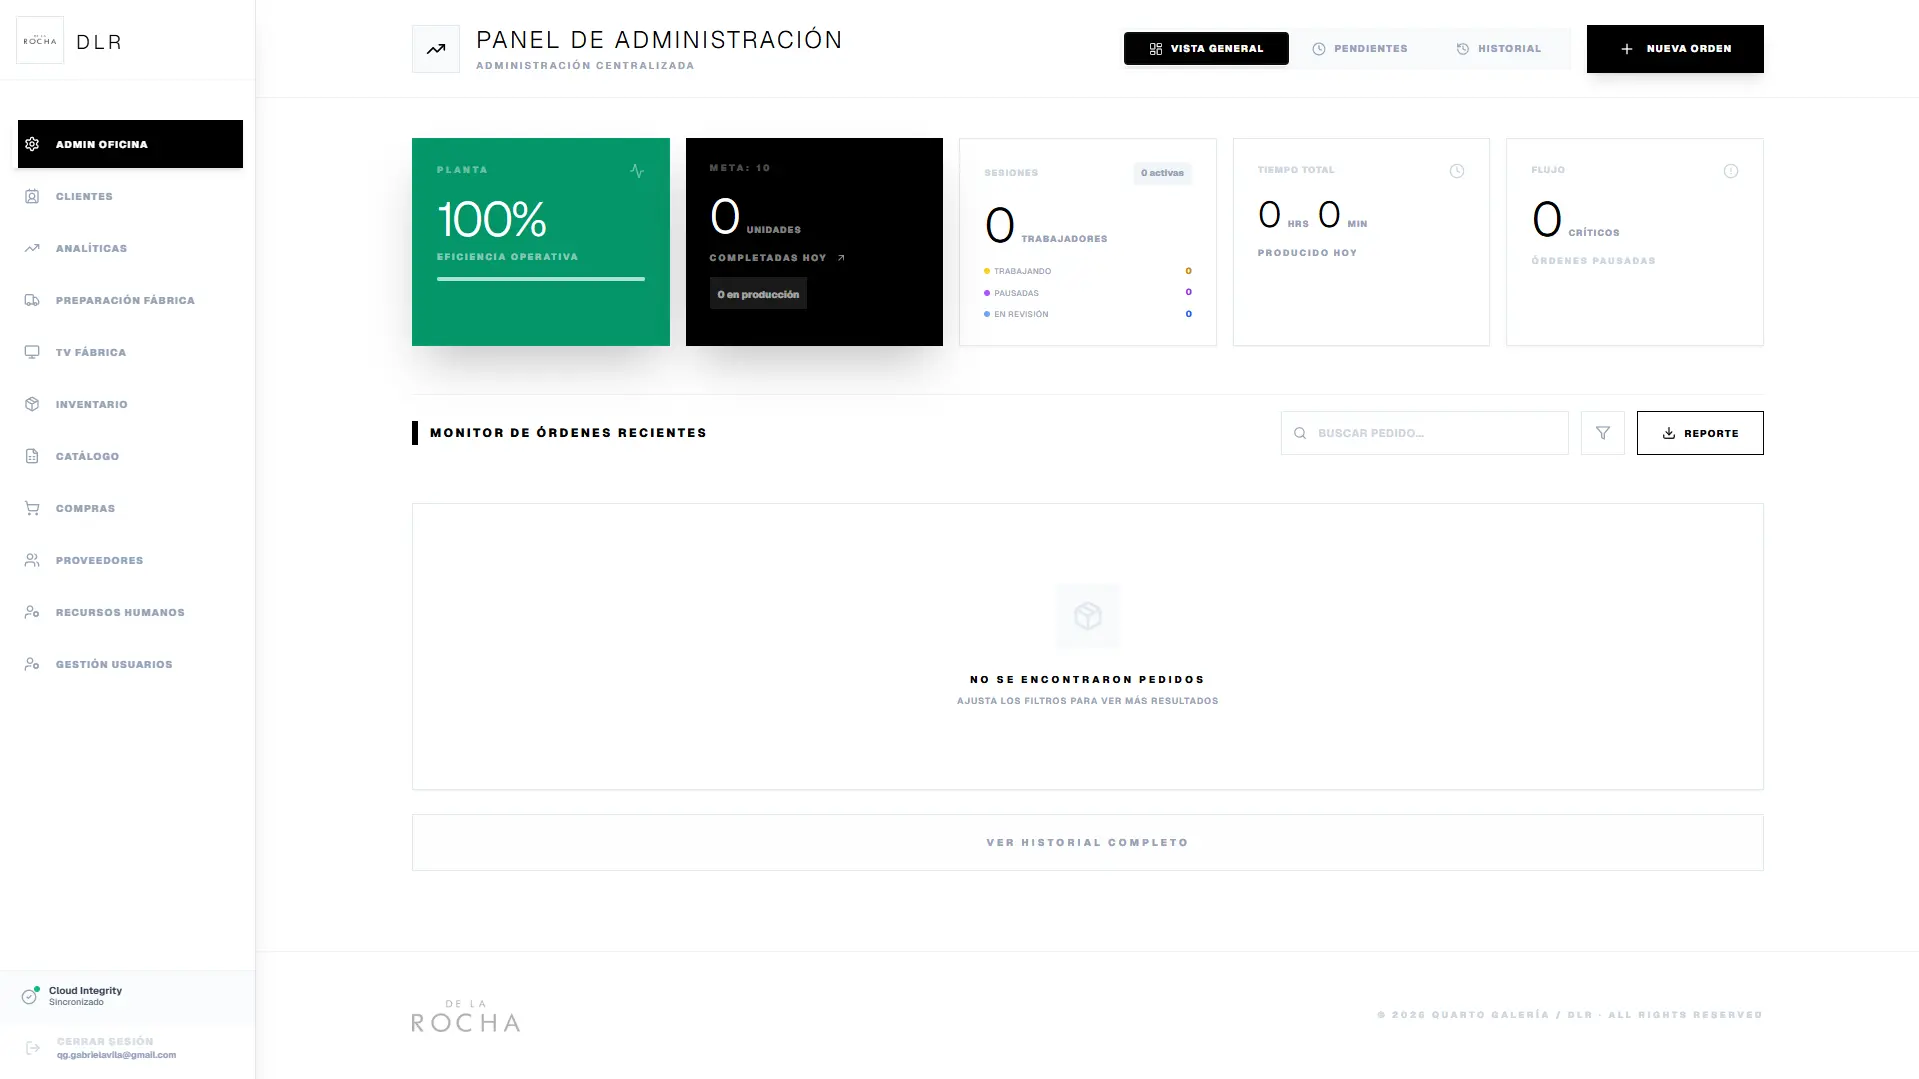This screenshot has height=1079, width=1919.
Task: Create a new order with Nueva Orden
Action: tap(1675, 49)
